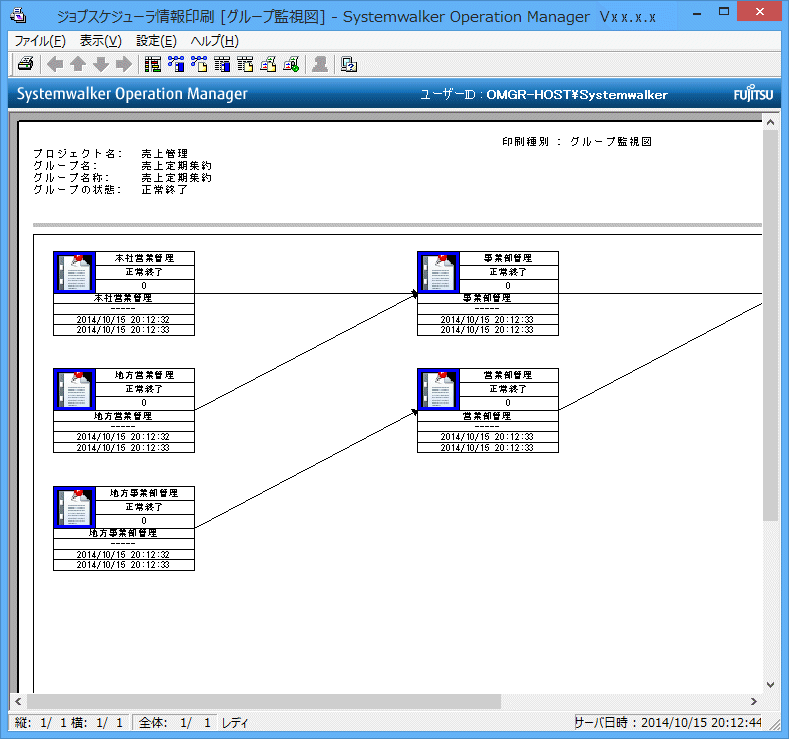Click the 地方事業部管理 job net icon
The width and height of the screenshot is (789, 739).
coord(74,507)
